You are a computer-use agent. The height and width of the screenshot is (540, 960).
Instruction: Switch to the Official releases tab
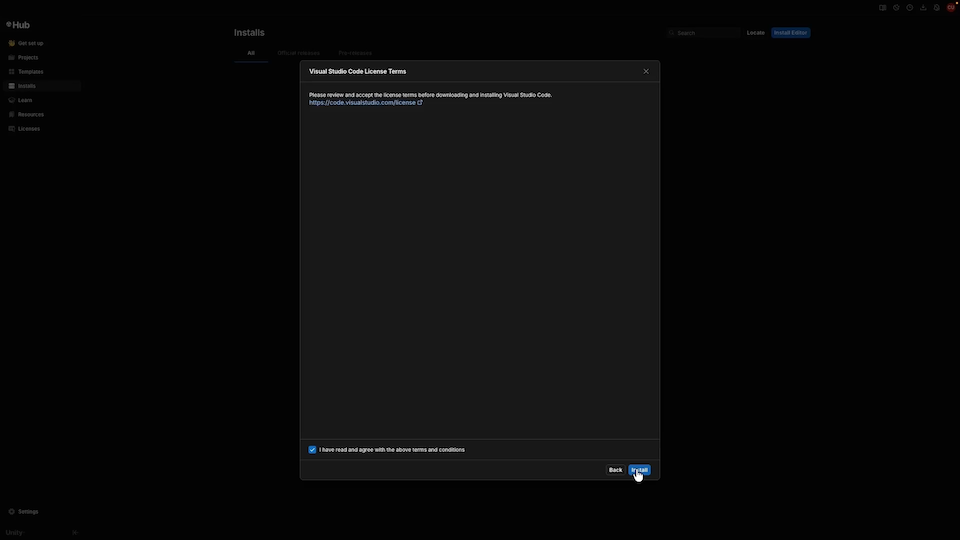click(298, 53)
